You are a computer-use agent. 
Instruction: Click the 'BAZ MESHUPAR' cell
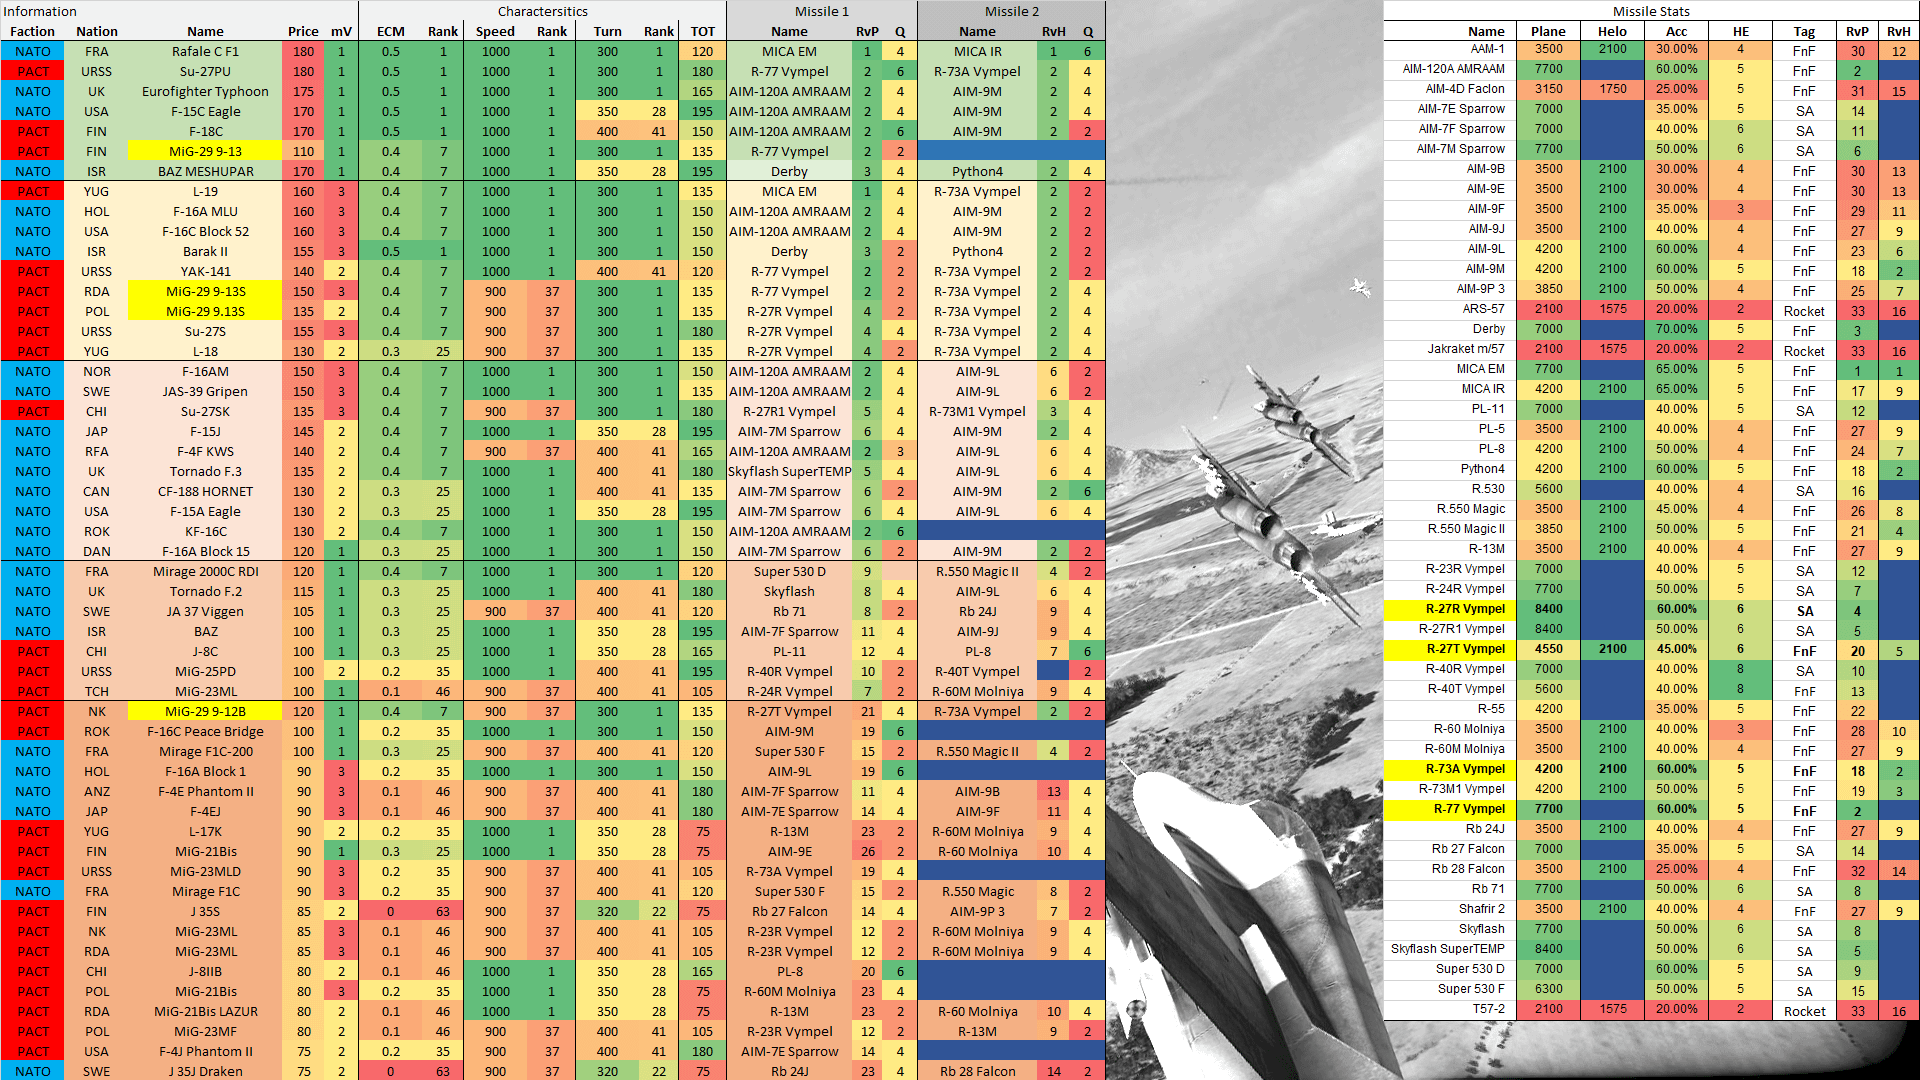[x=205, y=171]
